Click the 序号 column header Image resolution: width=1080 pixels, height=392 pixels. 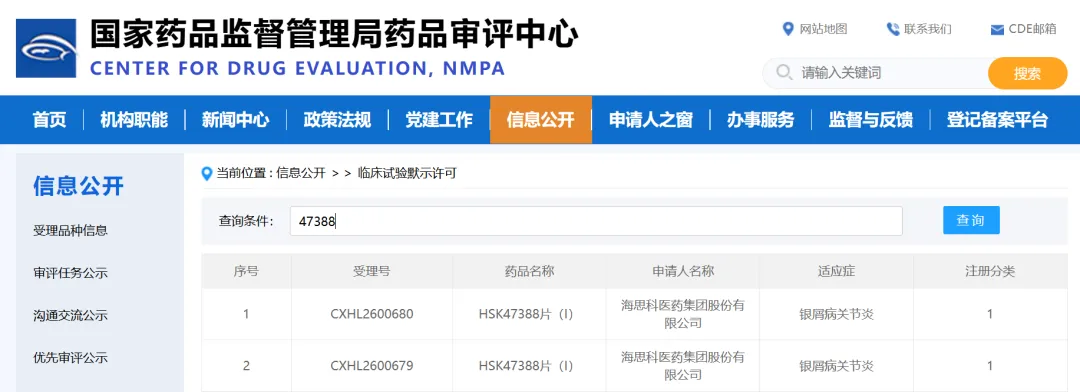point(246,271)
